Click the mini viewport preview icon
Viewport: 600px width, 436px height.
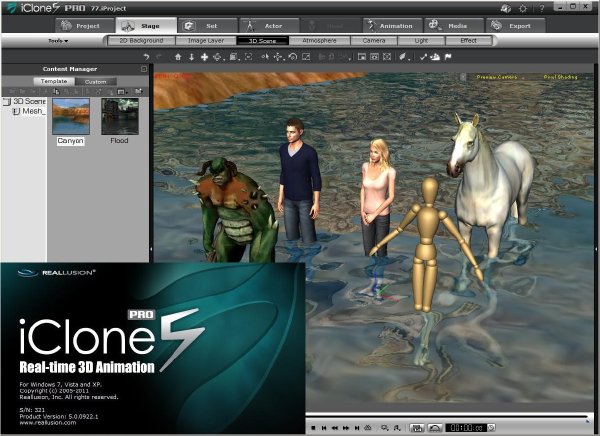point(362,57)
